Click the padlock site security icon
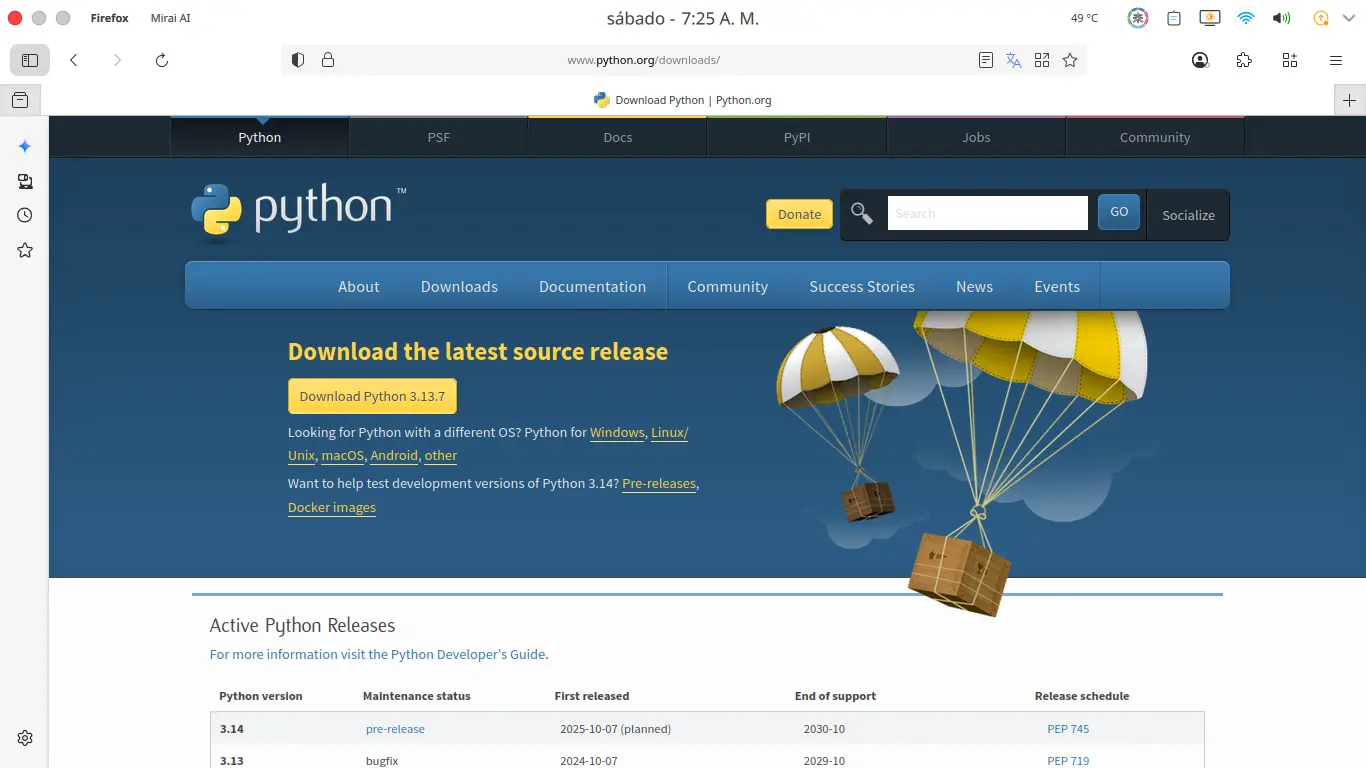This screenshot has width=1366, height=768. coord(328,60)
